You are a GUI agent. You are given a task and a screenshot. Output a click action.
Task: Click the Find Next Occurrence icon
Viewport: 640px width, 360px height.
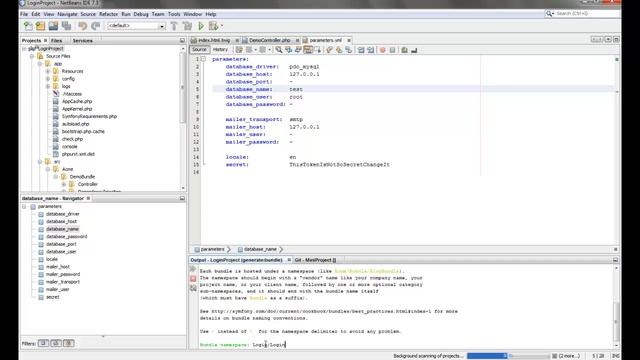pos(298,50)
